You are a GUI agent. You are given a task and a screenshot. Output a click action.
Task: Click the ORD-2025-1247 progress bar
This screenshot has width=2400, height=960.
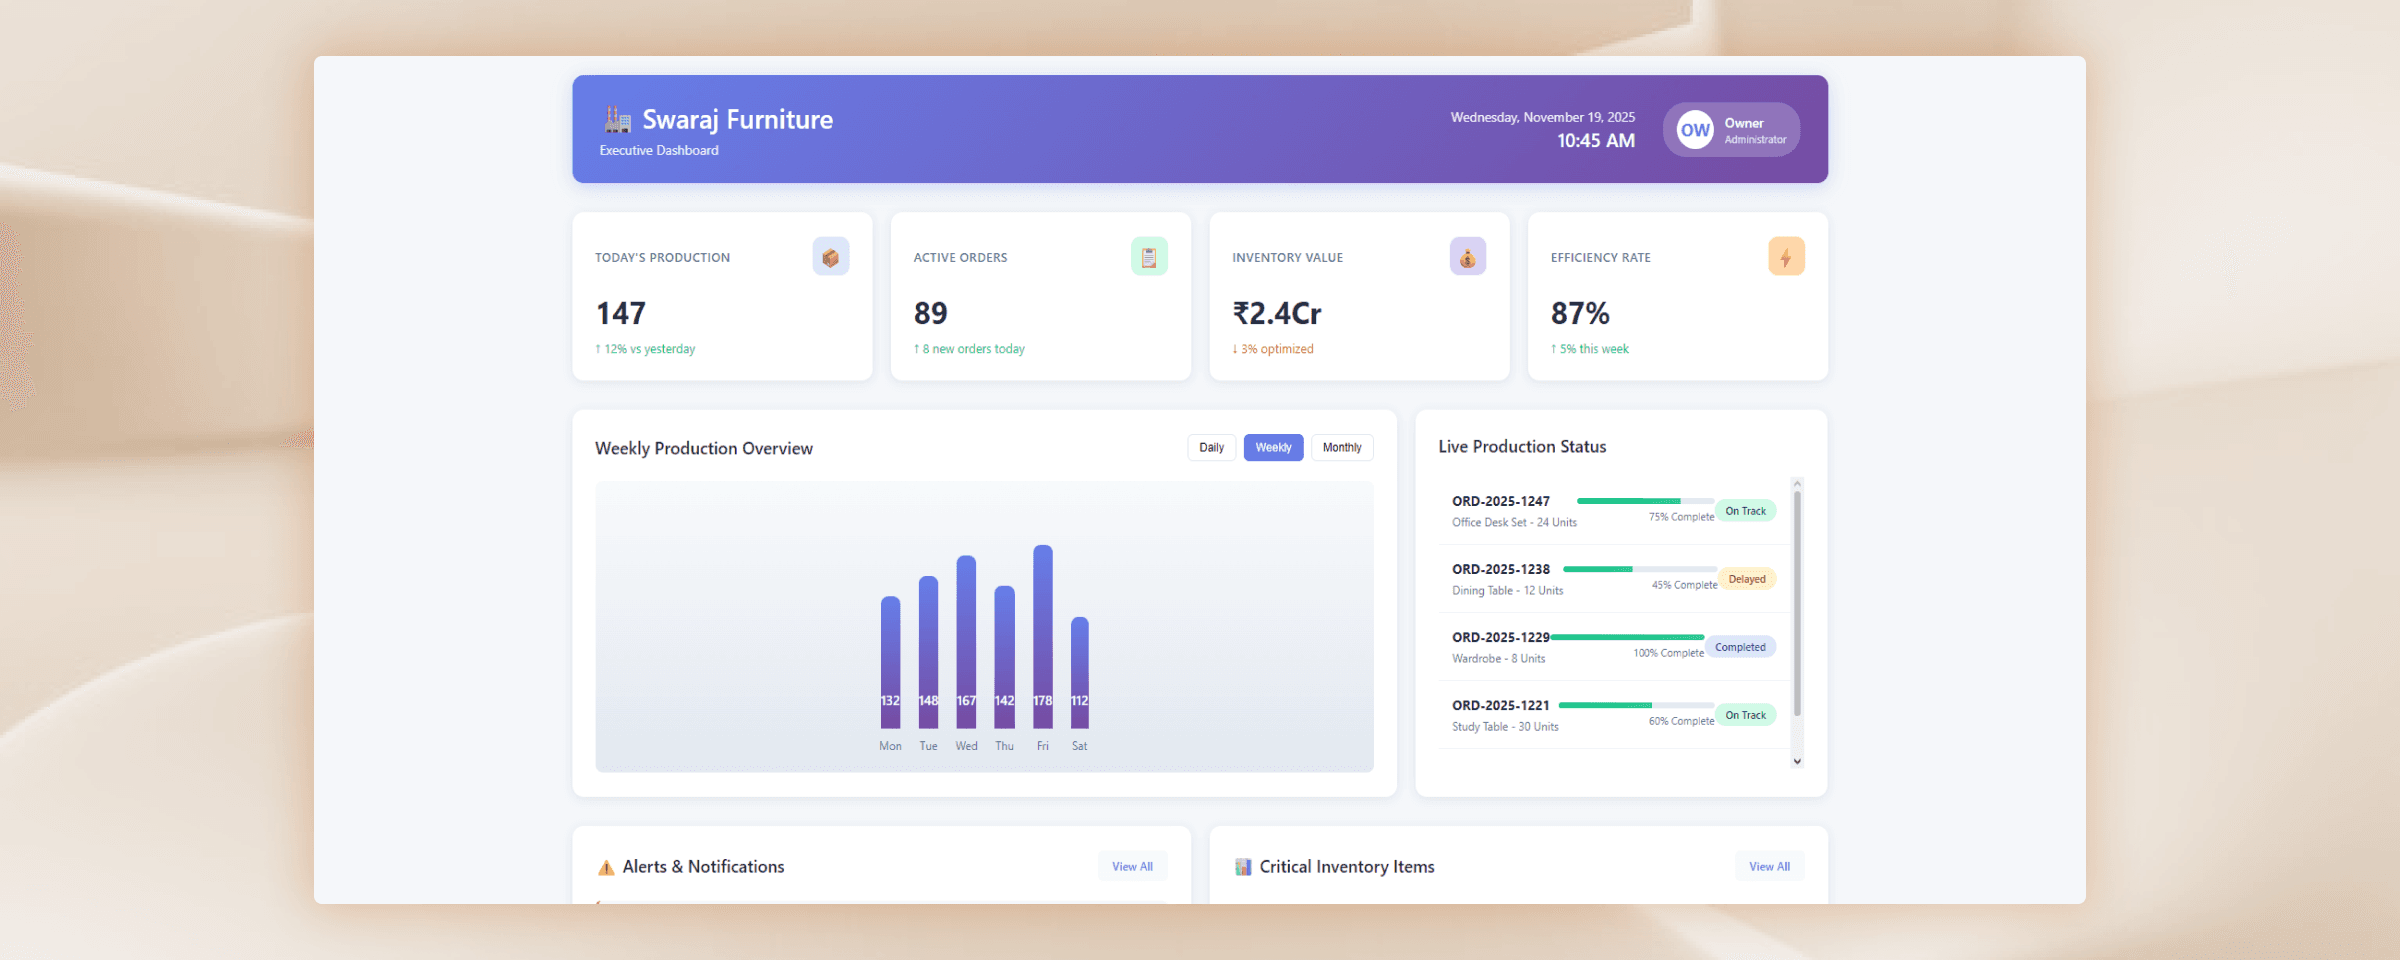(x=1646, y=501)
